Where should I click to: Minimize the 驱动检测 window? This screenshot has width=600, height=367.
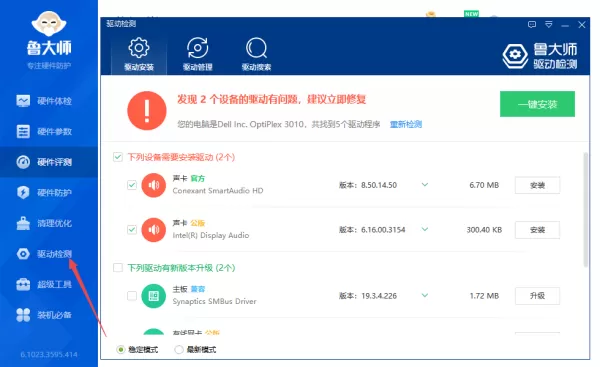point(565,25)
